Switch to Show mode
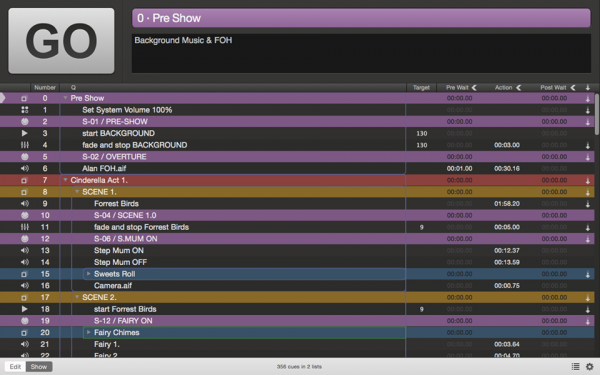This screenshot has width=600, height=375. point(39,367)
